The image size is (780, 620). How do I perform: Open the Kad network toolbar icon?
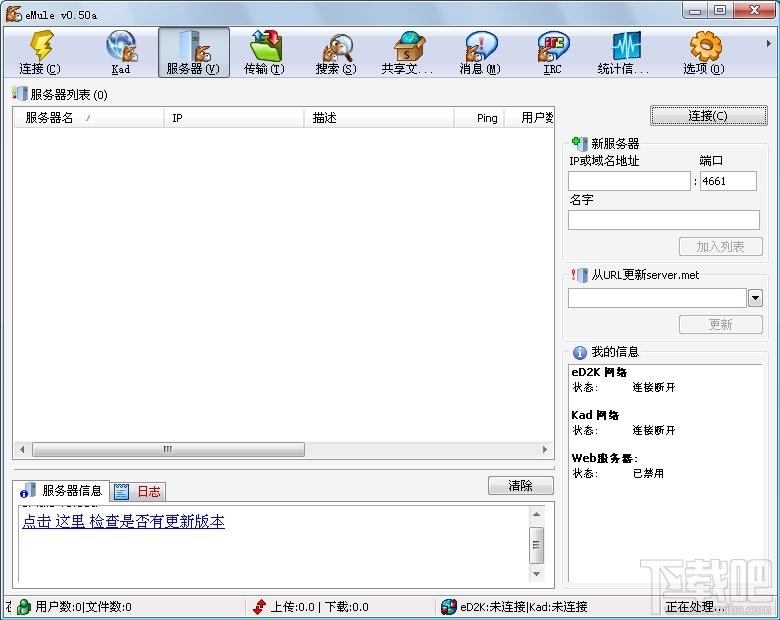tap(121, 52)
